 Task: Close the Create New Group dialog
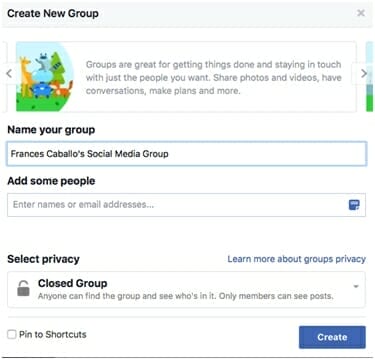coord(361,13)
